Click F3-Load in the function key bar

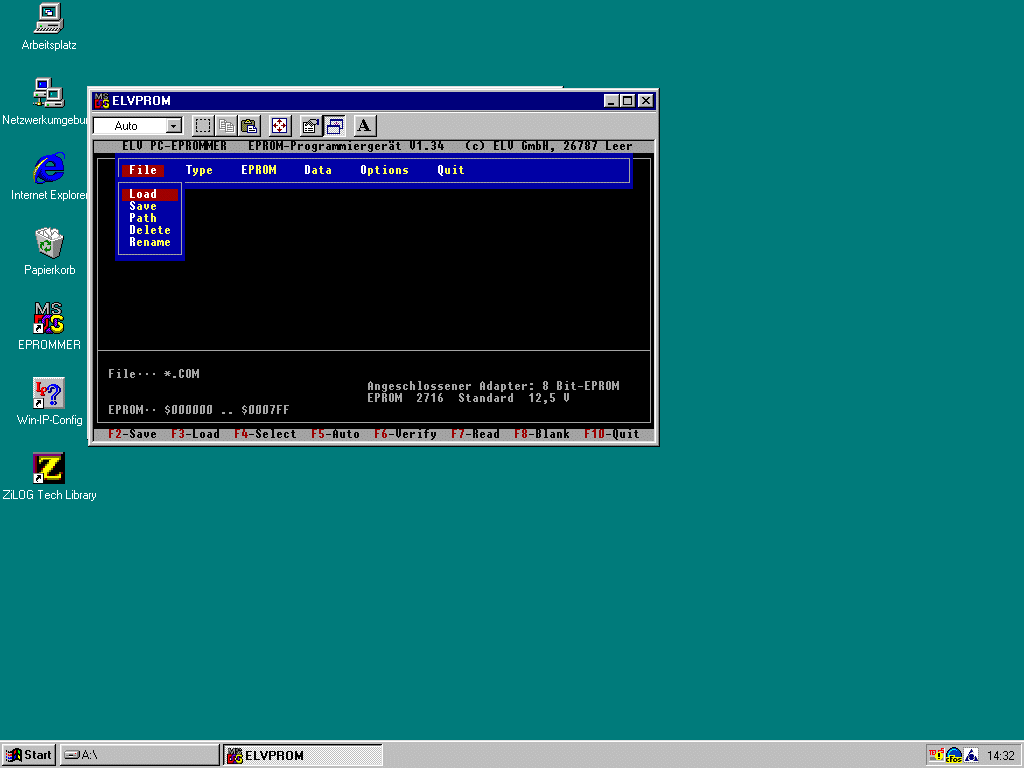[x=195, y=434]
